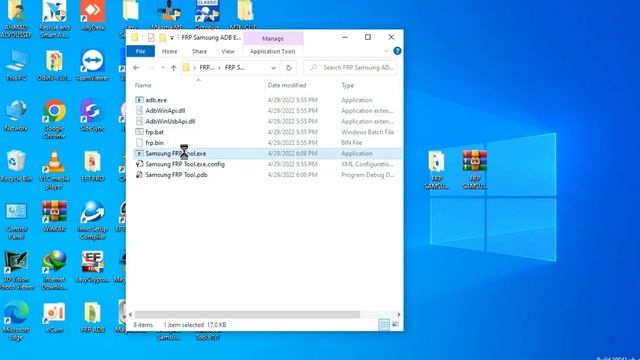Open the 3D Vision Photo Viewer shortcut
Image resolution: width=640 pixels, height=360 pixels.
[16, 270]
